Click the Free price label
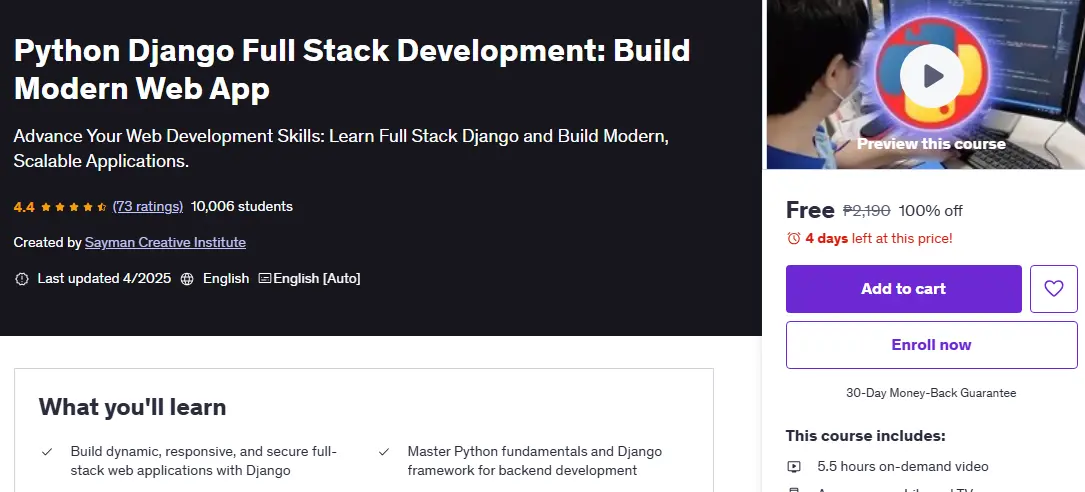This screenshot has width=1085, height=492. 810,210
